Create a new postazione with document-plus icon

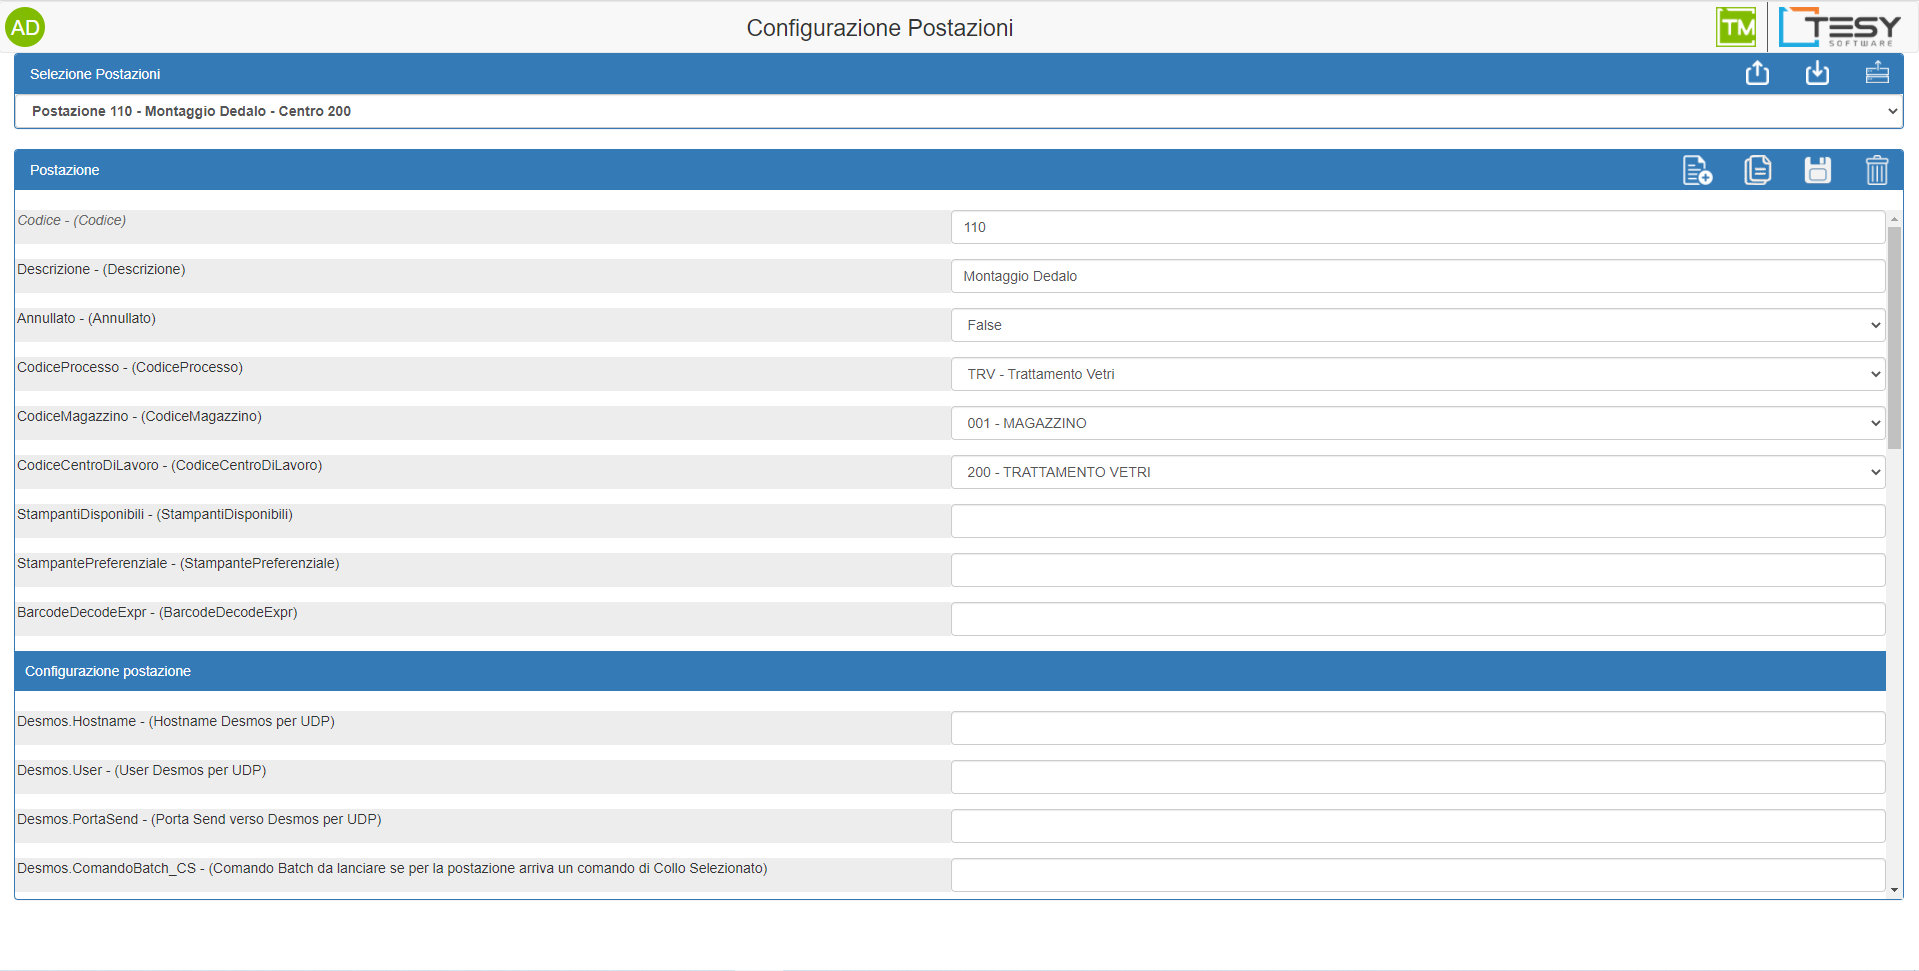pos(1697,170)
